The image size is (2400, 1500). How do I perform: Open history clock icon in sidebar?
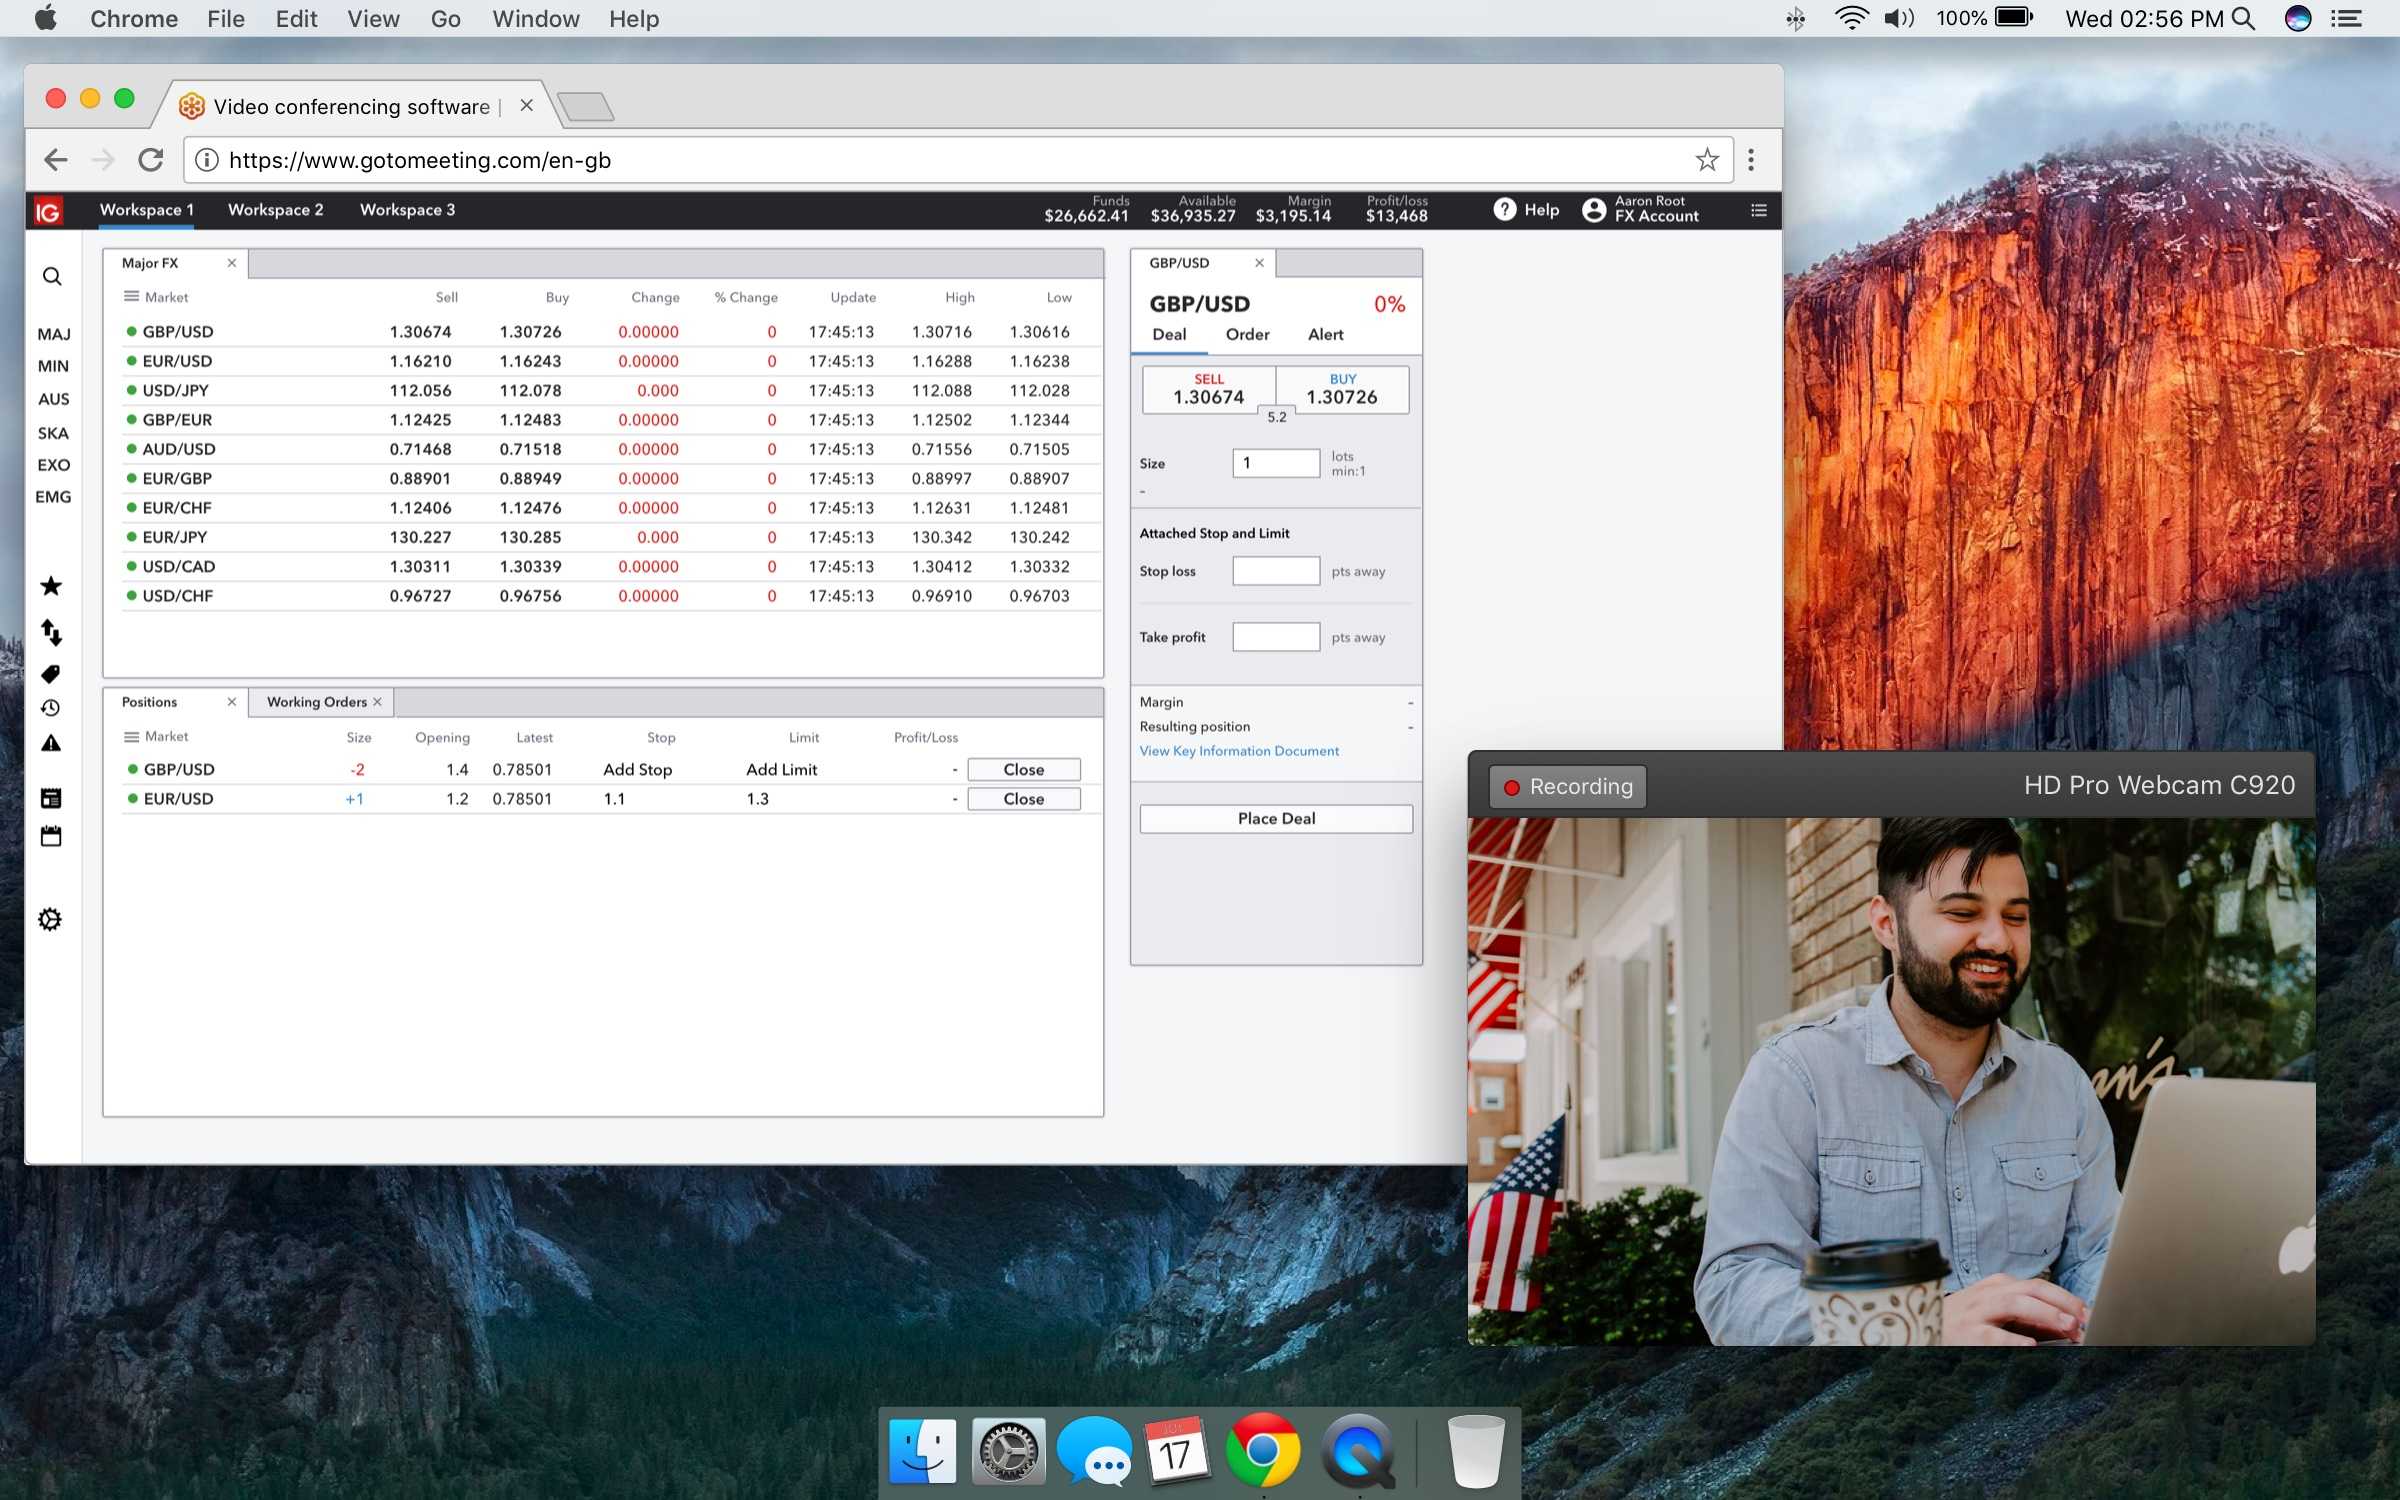51,708
